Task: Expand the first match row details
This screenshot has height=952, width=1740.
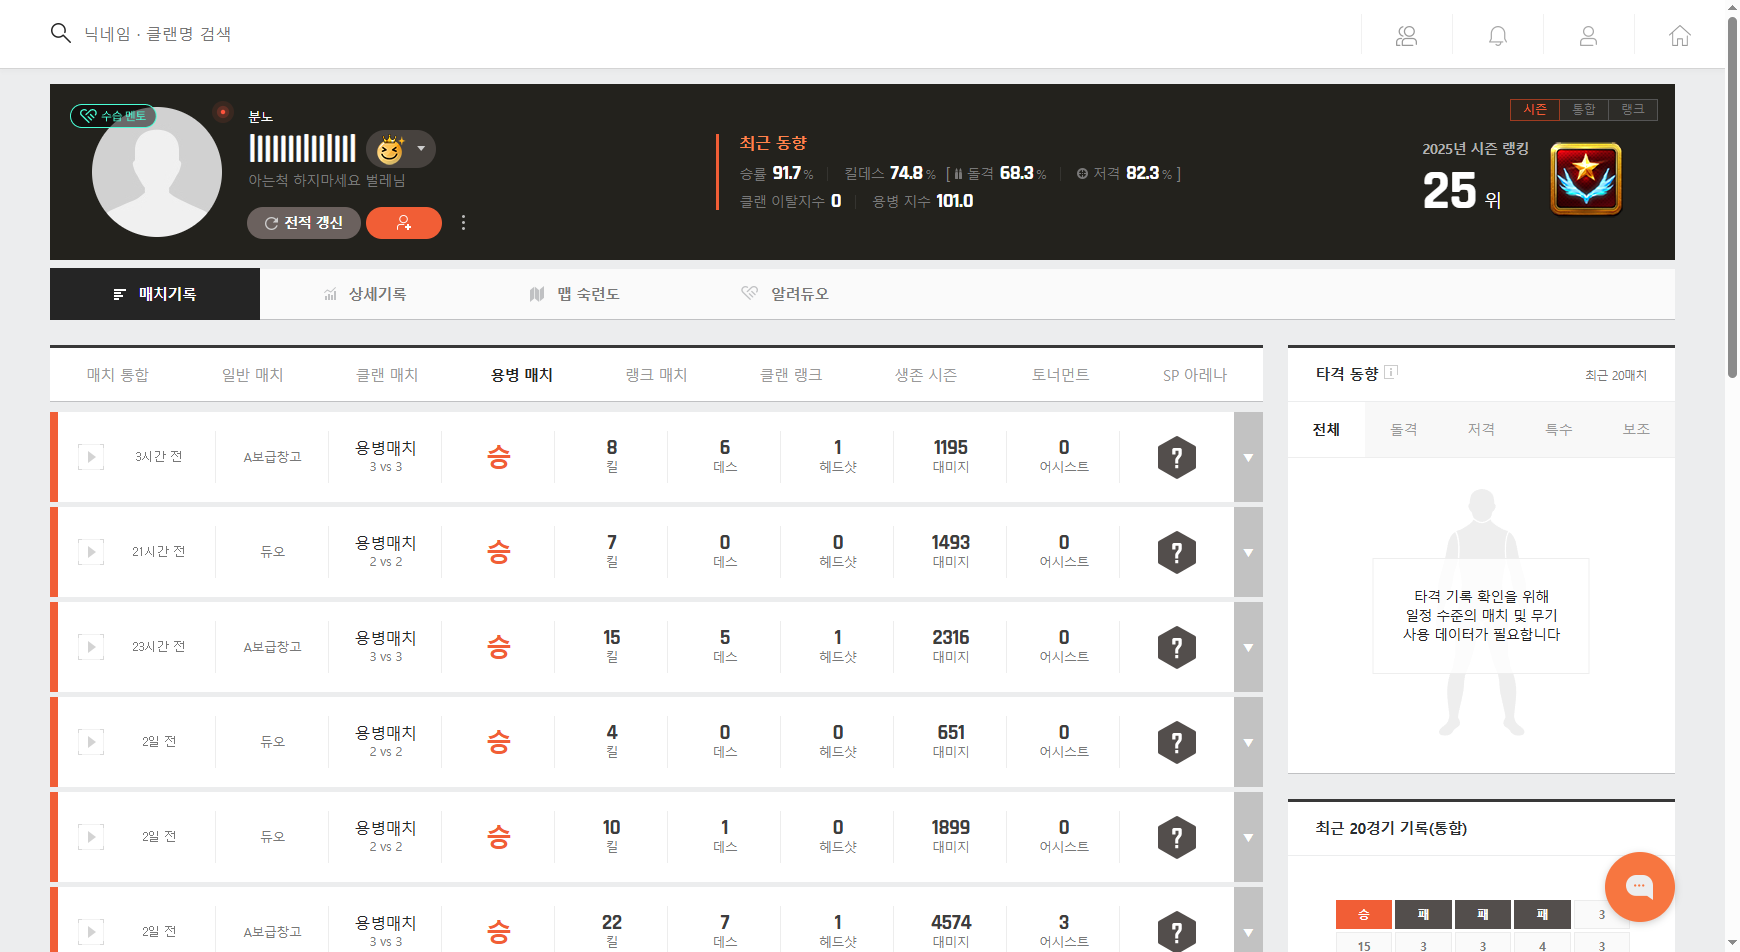Action: coord(1248,457)
